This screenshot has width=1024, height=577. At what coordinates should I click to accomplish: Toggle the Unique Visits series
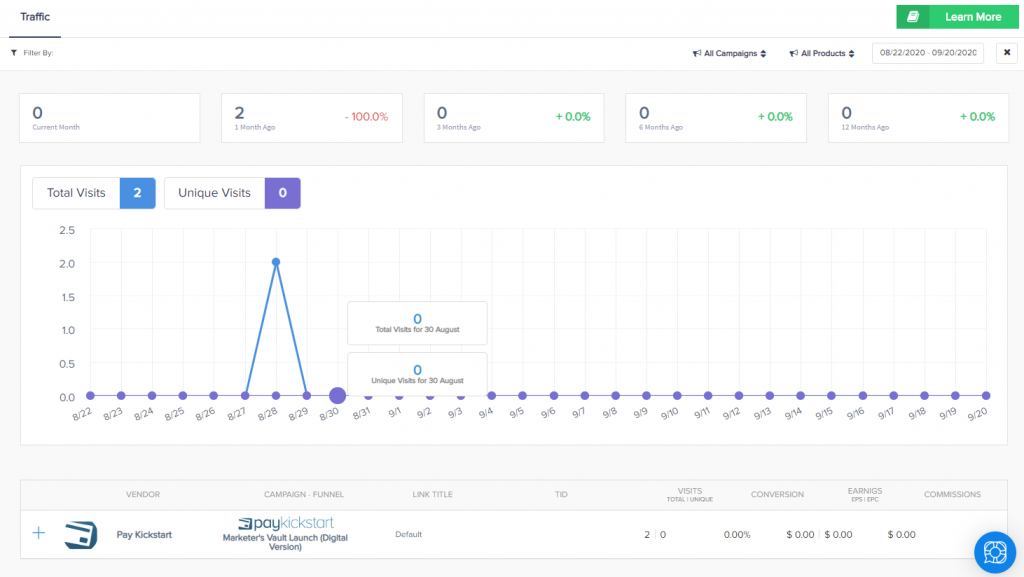(232, 193)
